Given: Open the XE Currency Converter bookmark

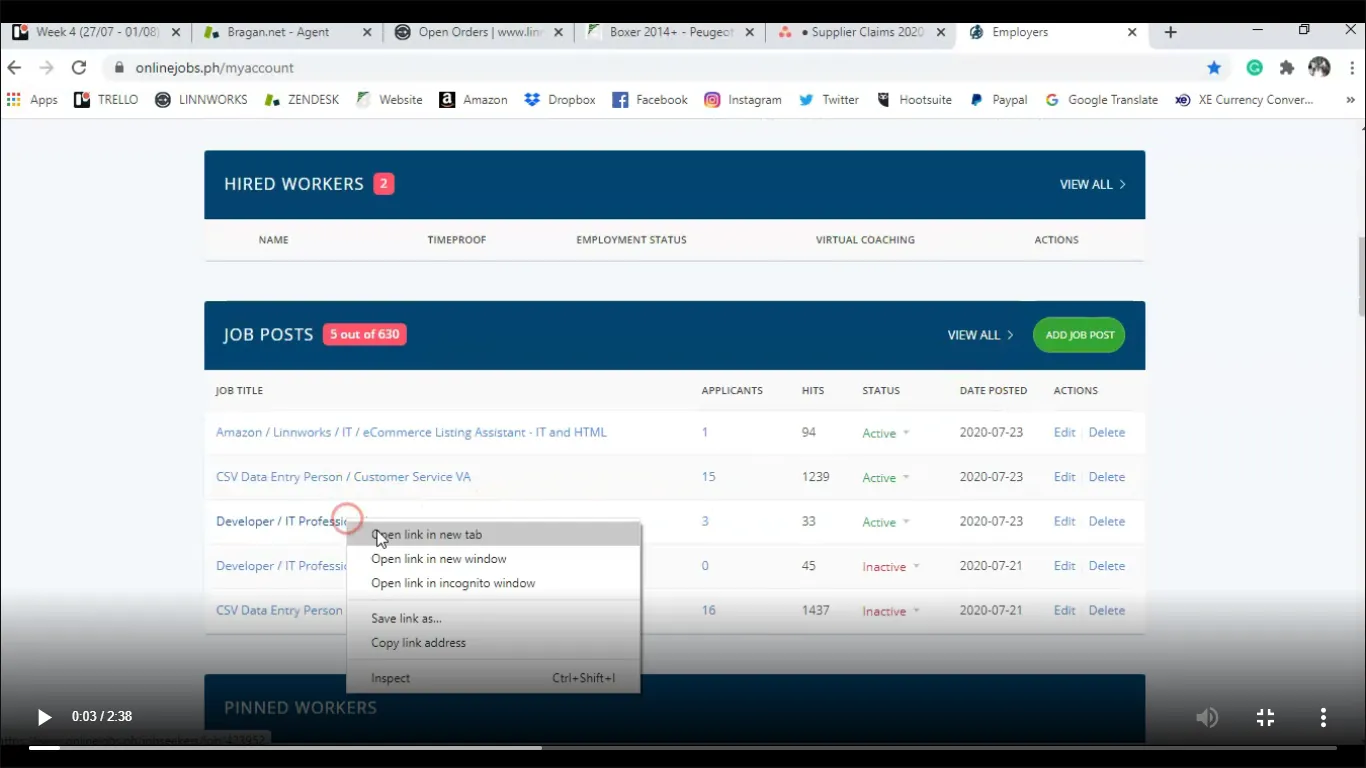Looking at the screenshot, I should [1244, 100].
